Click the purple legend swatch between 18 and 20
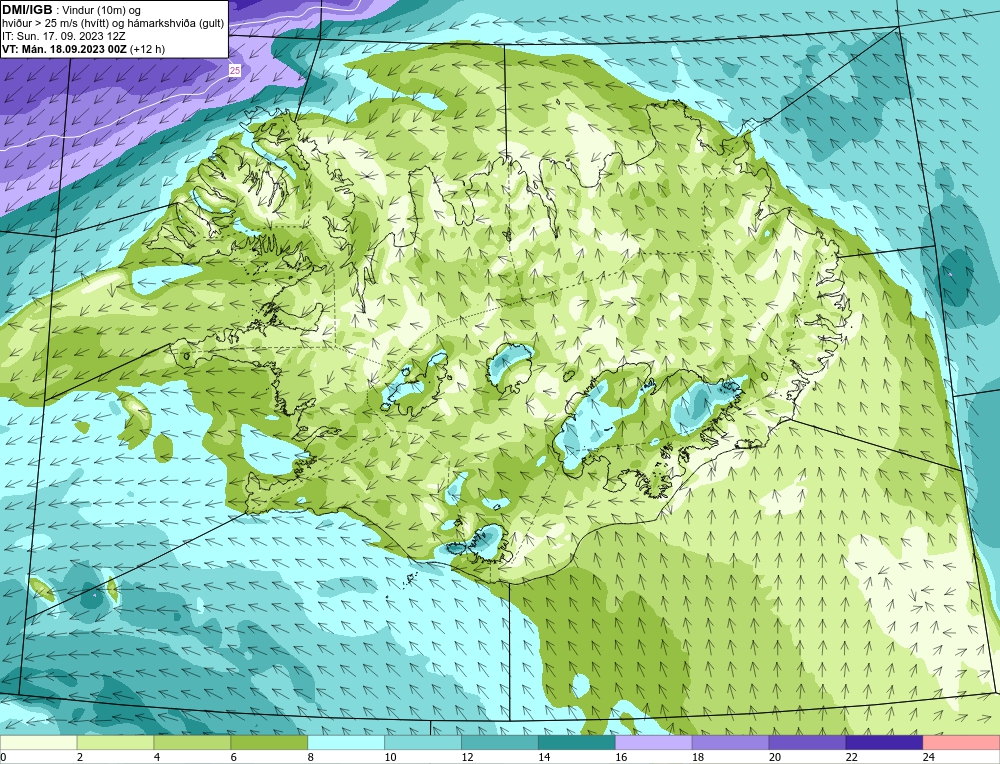Image resolution: width=1000 pixels, height=764 pixels. pyautogui.click(x=730, y=742)
